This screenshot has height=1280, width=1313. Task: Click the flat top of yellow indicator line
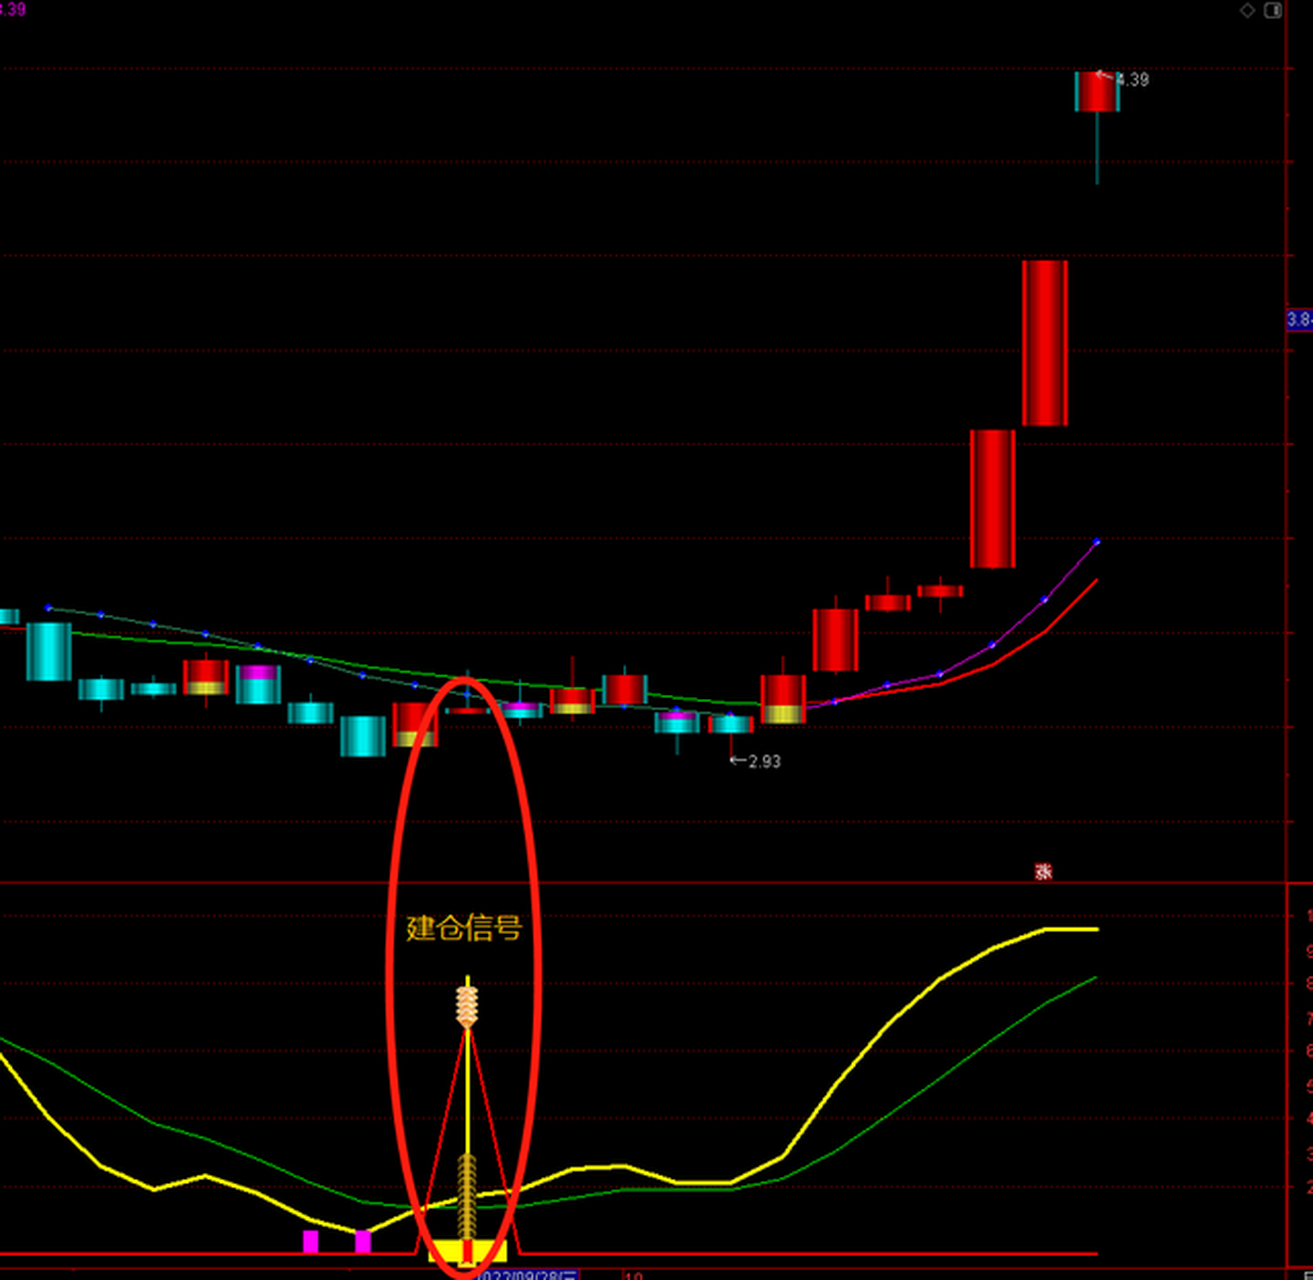pyautogui.click(x=1072, y=929)
